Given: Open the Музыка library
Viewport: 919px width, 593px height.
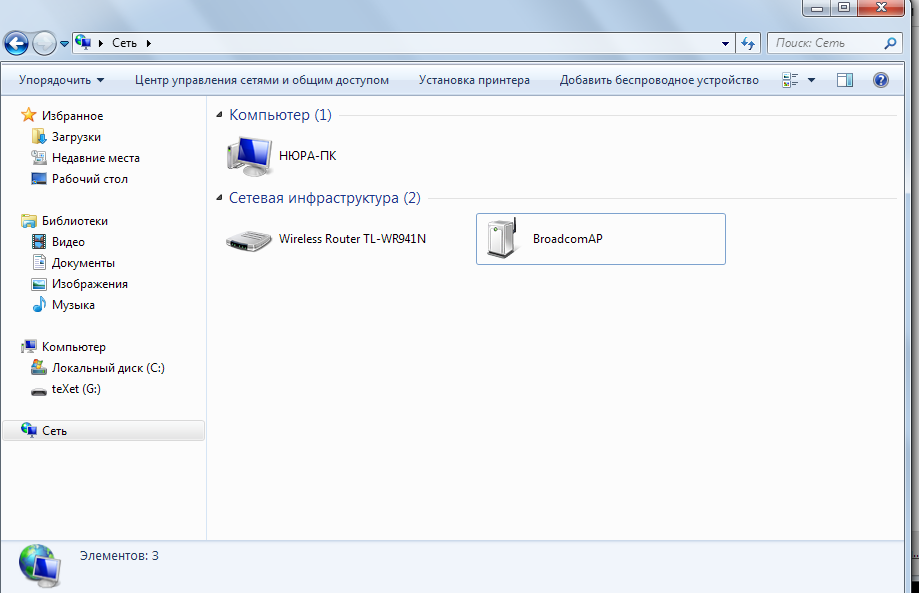Looking at the screenshot, I should 63,305.
